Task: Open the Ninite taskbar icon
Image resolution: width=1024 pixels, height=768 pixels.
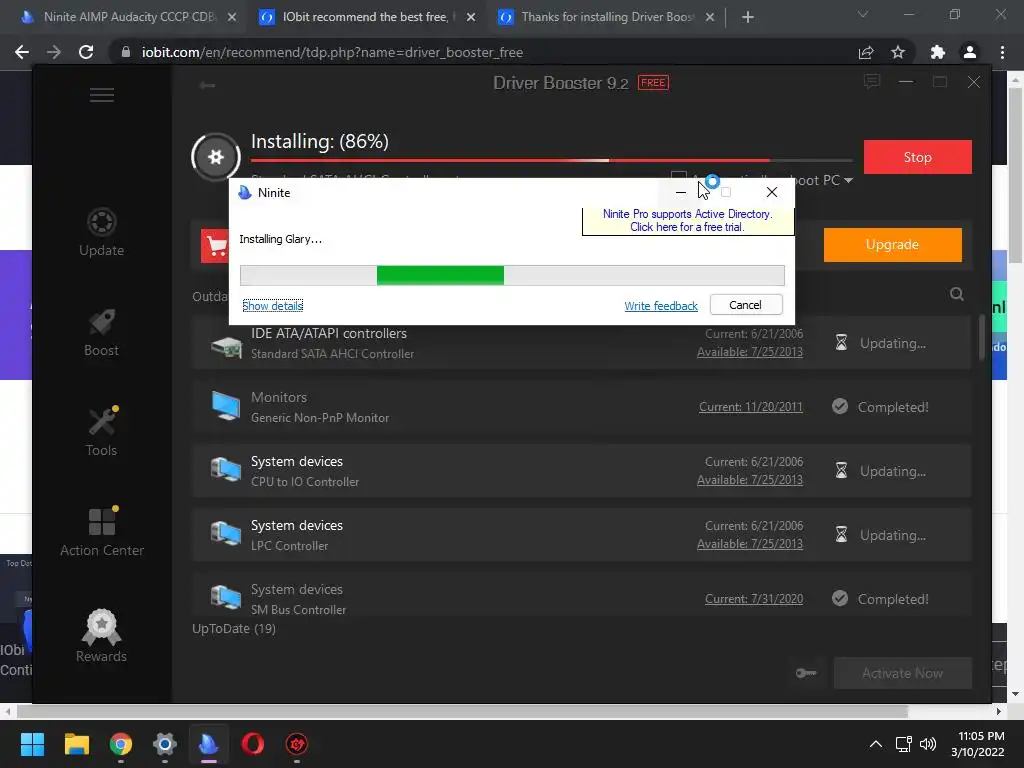Action: click(x=208, y=744)
